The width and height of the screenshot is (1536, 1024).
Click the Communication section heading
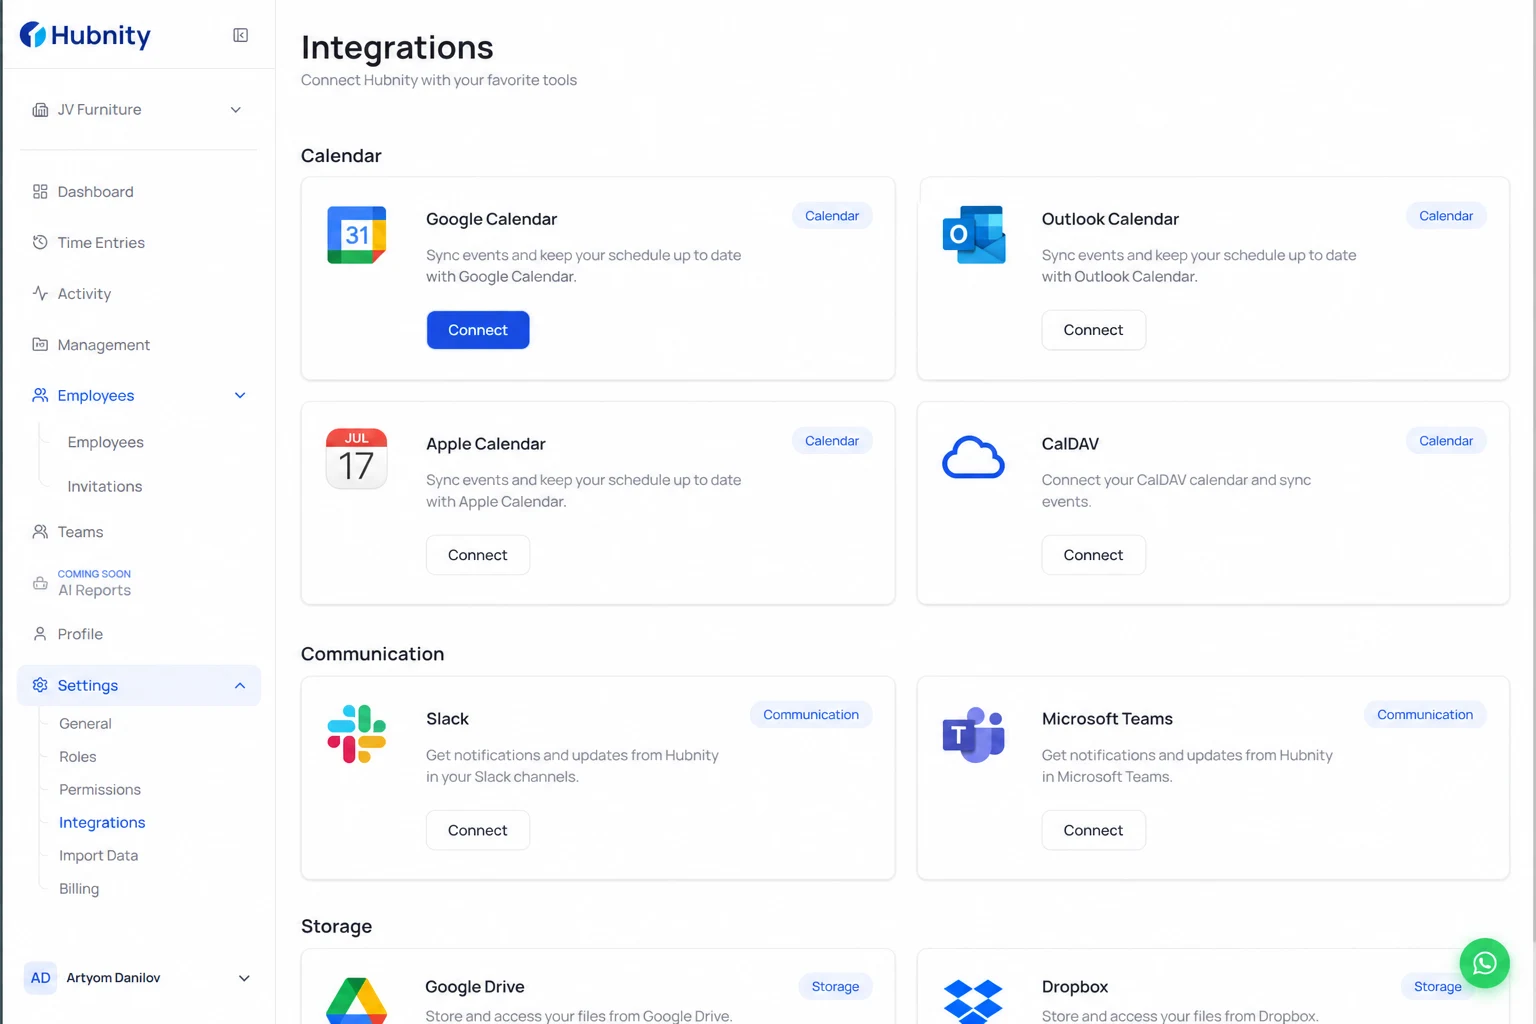click(x=372, y=654)
